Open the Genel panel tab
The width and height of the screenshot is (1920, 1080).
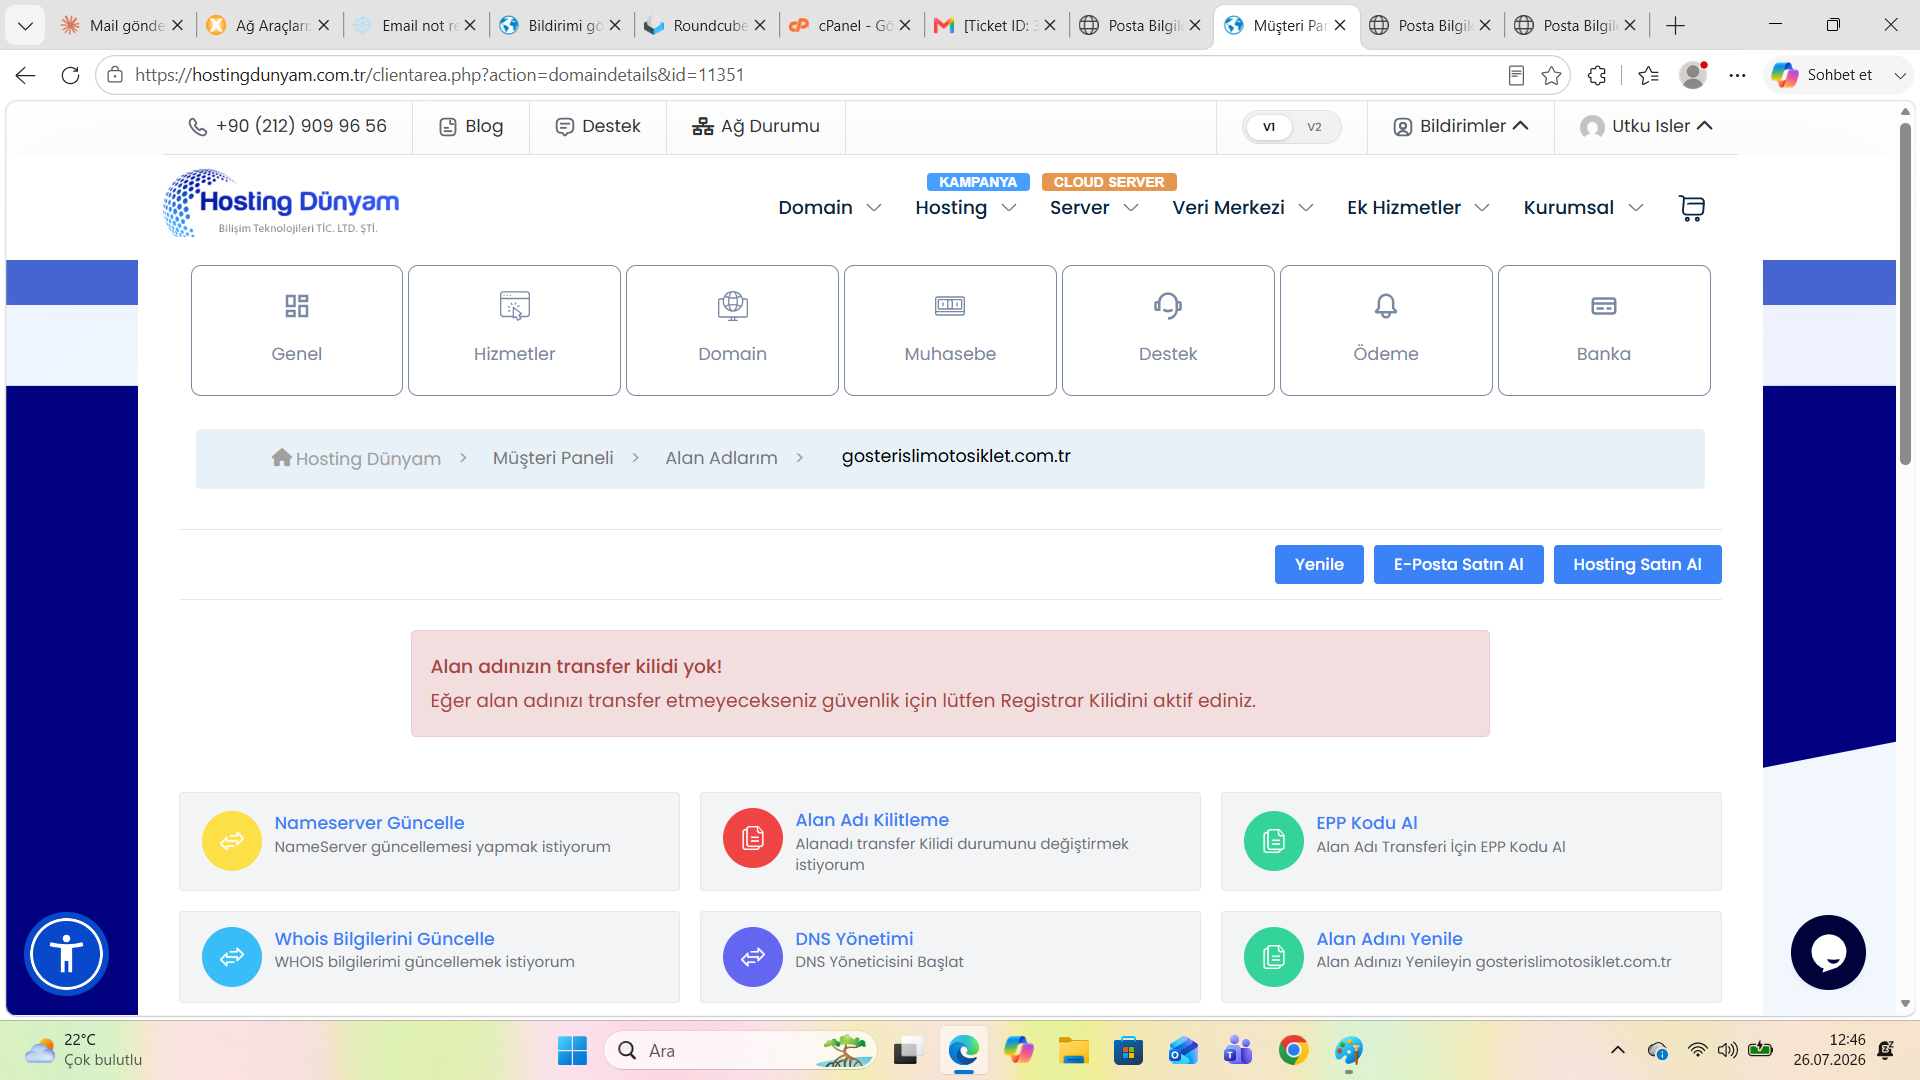pos(297,330)
